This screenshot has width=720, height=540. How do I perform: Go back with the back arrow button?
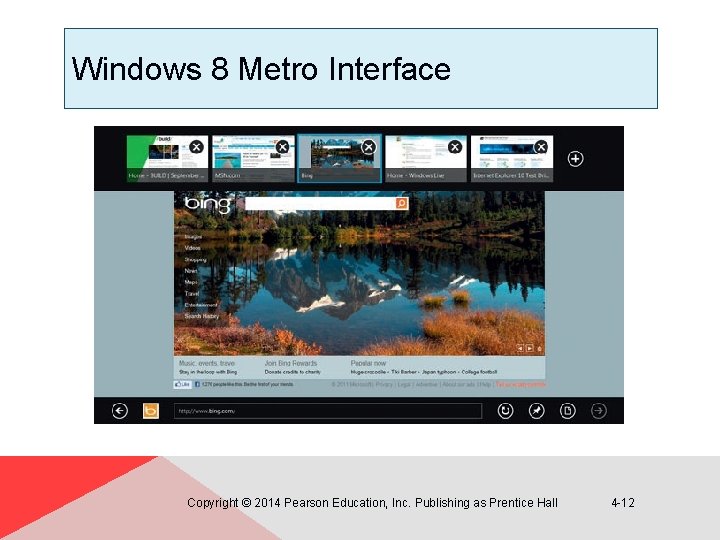point(120,411)
